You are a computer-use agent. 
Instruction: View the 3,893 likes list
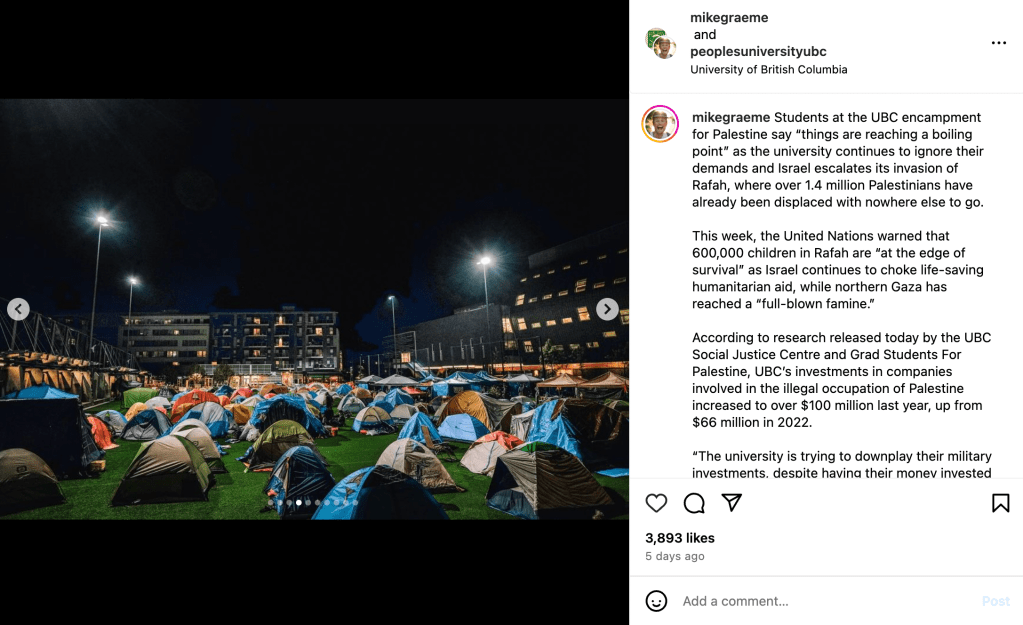(x=680, y=538)
